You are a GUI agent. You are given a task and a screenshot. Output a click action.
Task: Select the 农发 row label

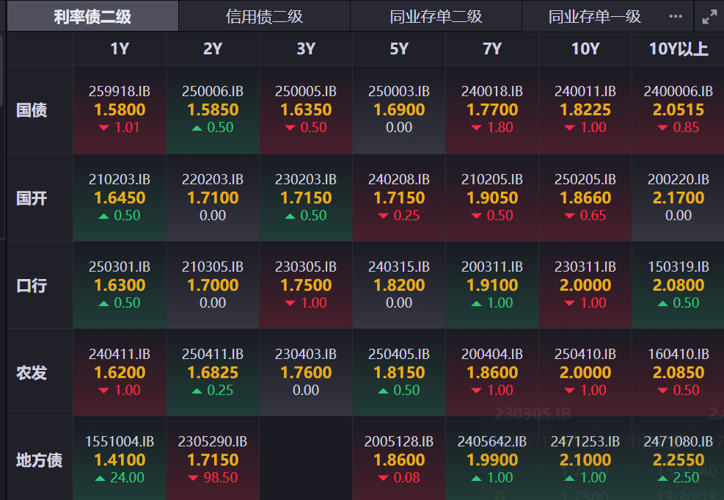32,373
